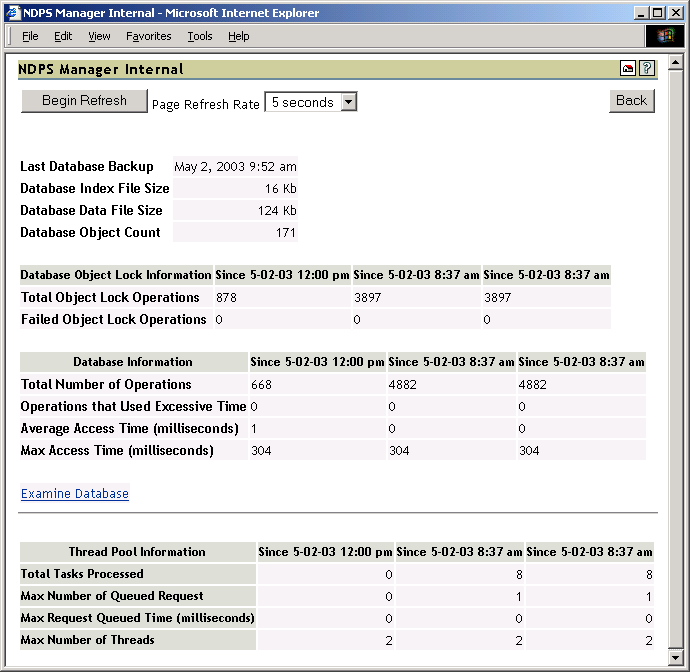This screenshot has height=672, width=690.
Task: Open the File menu
Action: (30, 36)
